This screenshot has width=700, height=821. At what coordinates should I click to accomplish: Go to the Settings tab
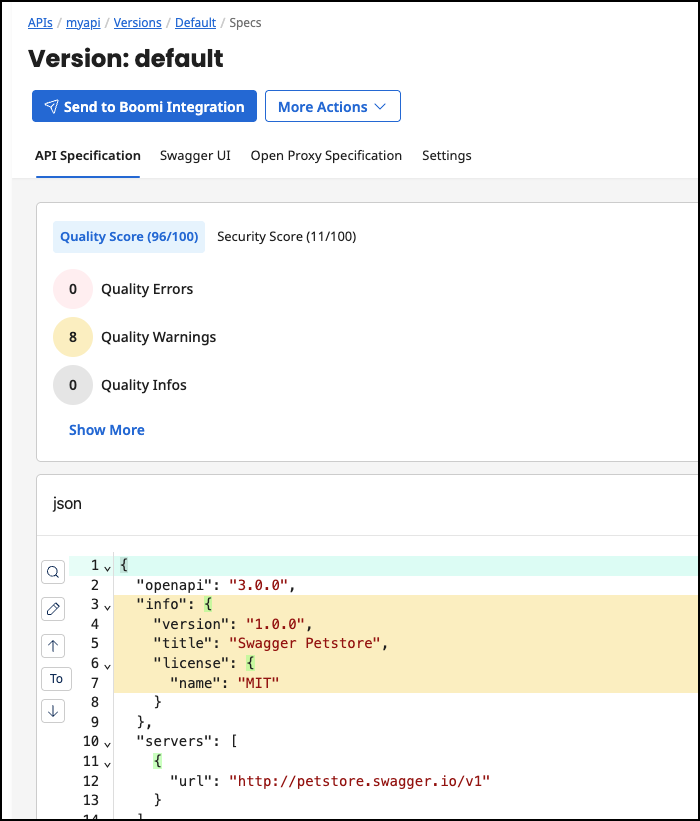(x=446, y=156)
